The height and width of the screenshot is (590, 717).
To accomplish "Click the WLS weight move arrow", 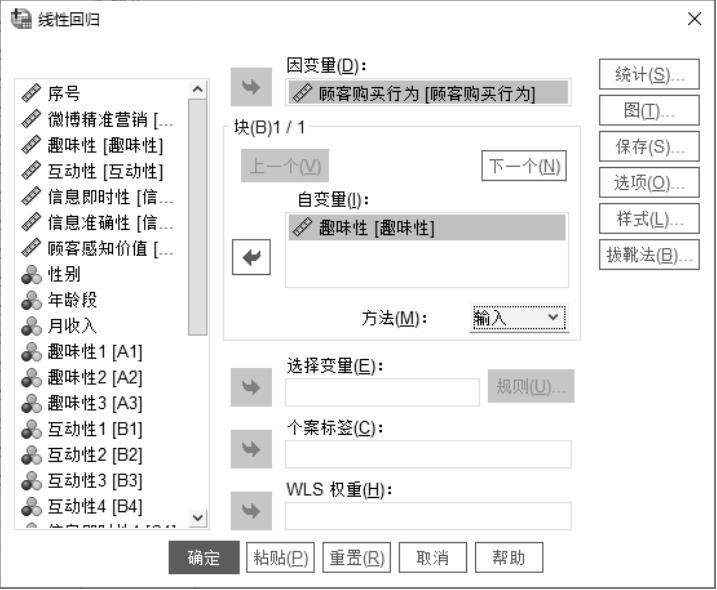I will [251, 511].
